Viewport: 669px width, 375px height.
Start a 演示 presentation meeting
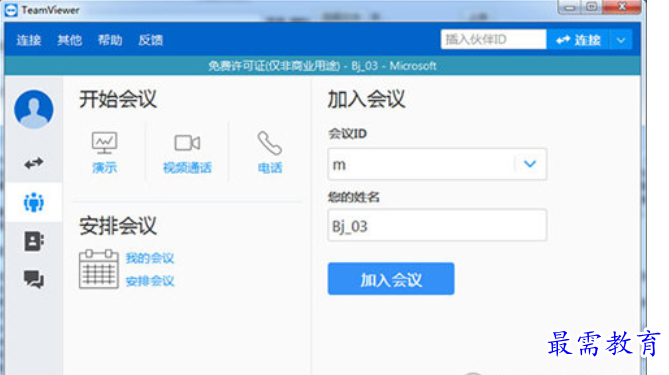105,152
